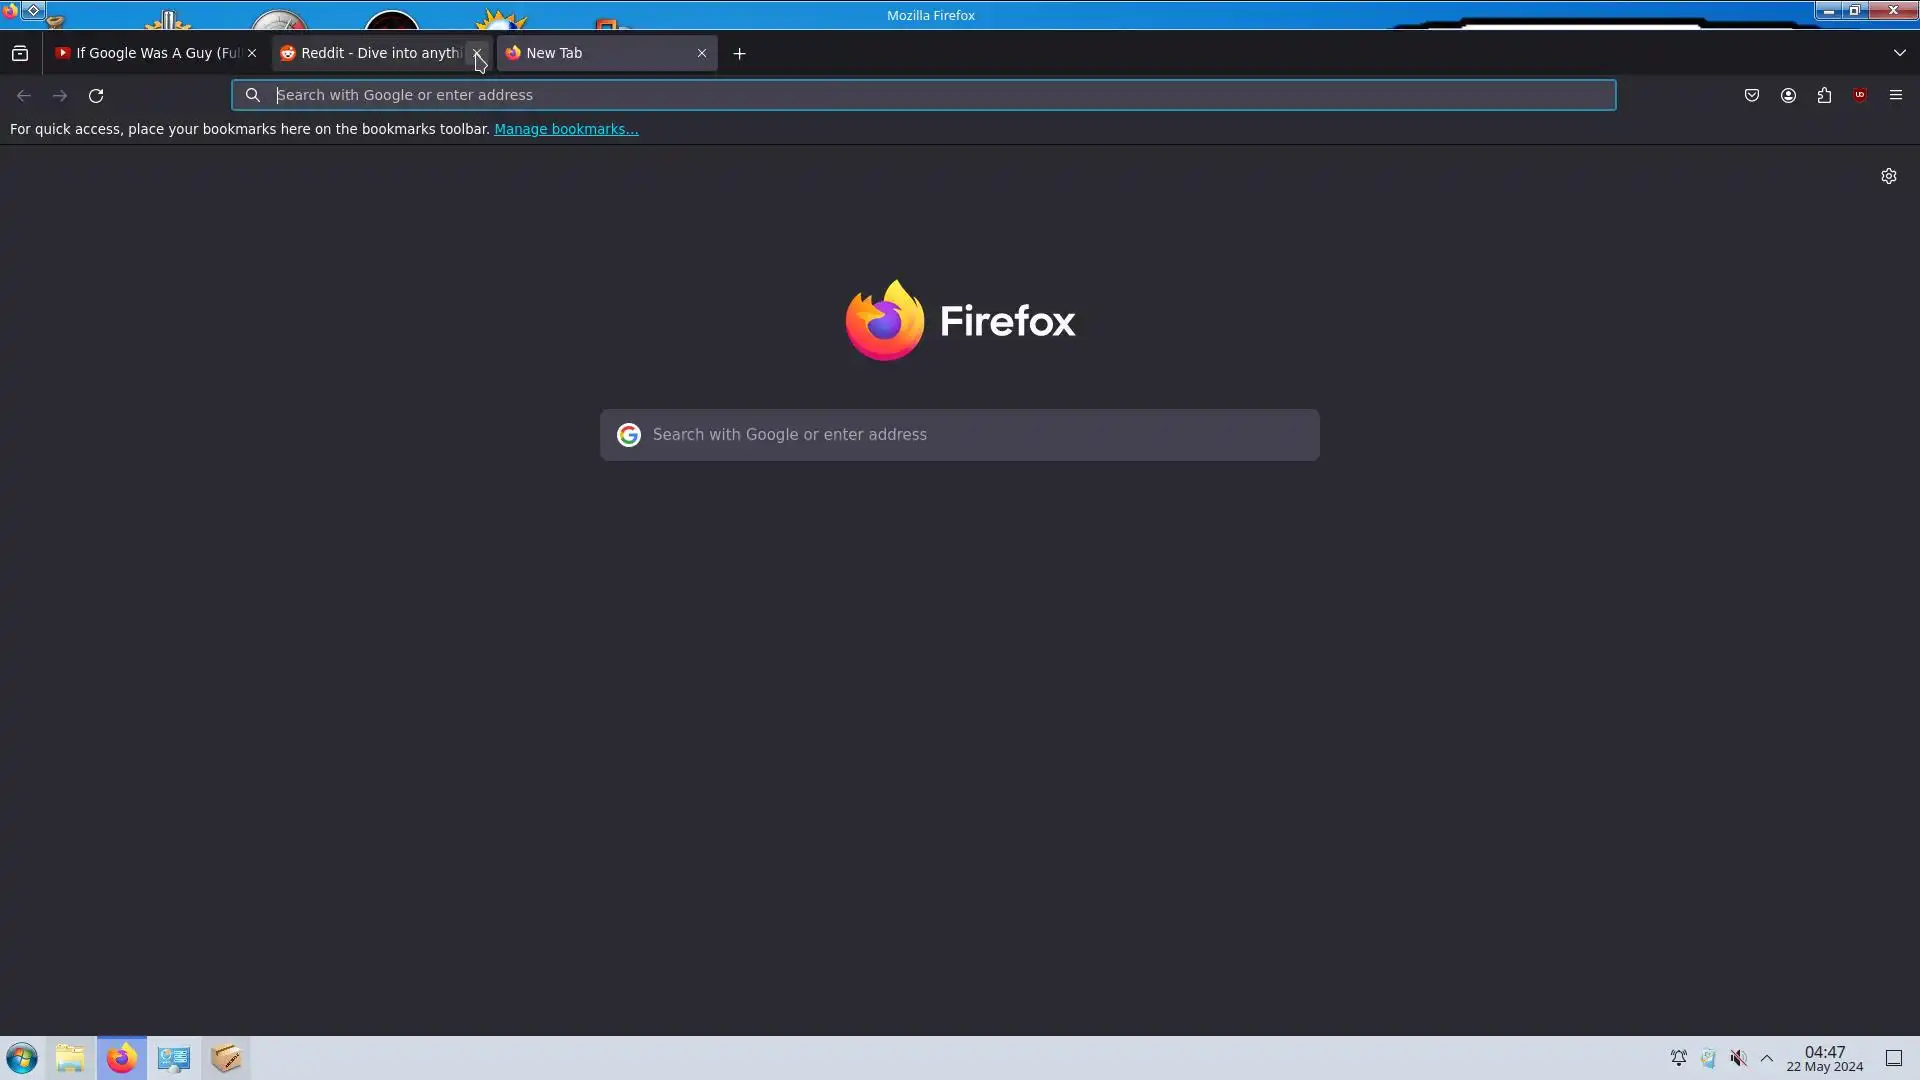Focus the center Google search box

pyautogui.click(x=959, y=435)
